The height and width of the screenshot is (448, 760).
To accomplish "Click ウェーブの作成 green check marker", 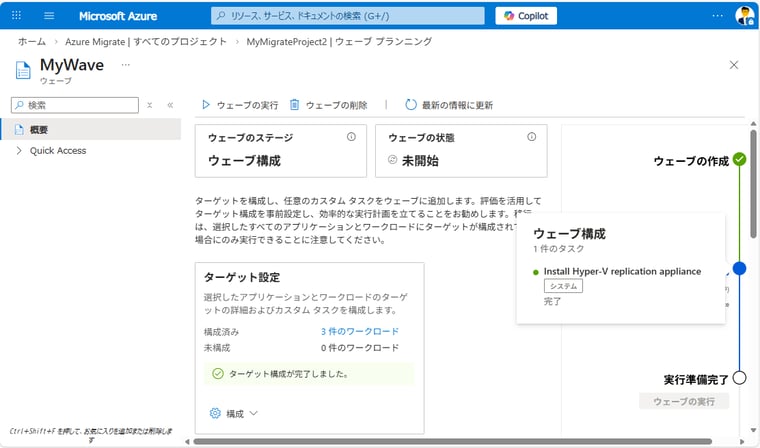I will point(739,159).
